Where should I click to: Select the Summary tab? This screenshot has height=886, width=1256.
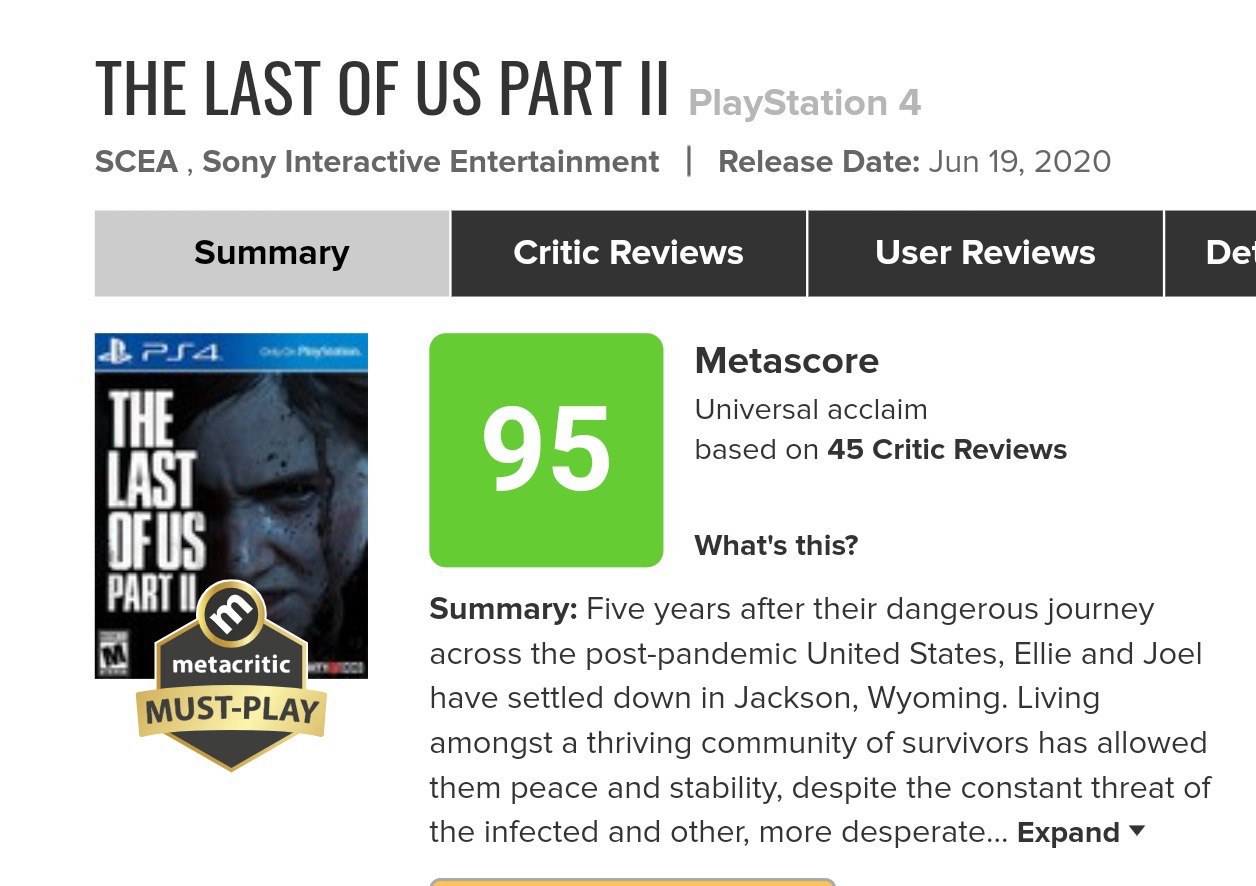272,253
